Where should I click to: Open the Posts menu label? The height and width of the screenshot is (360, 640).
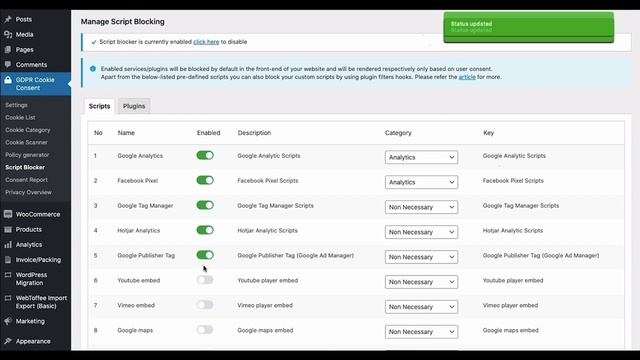pyautogui.click(x=24, y=19)
